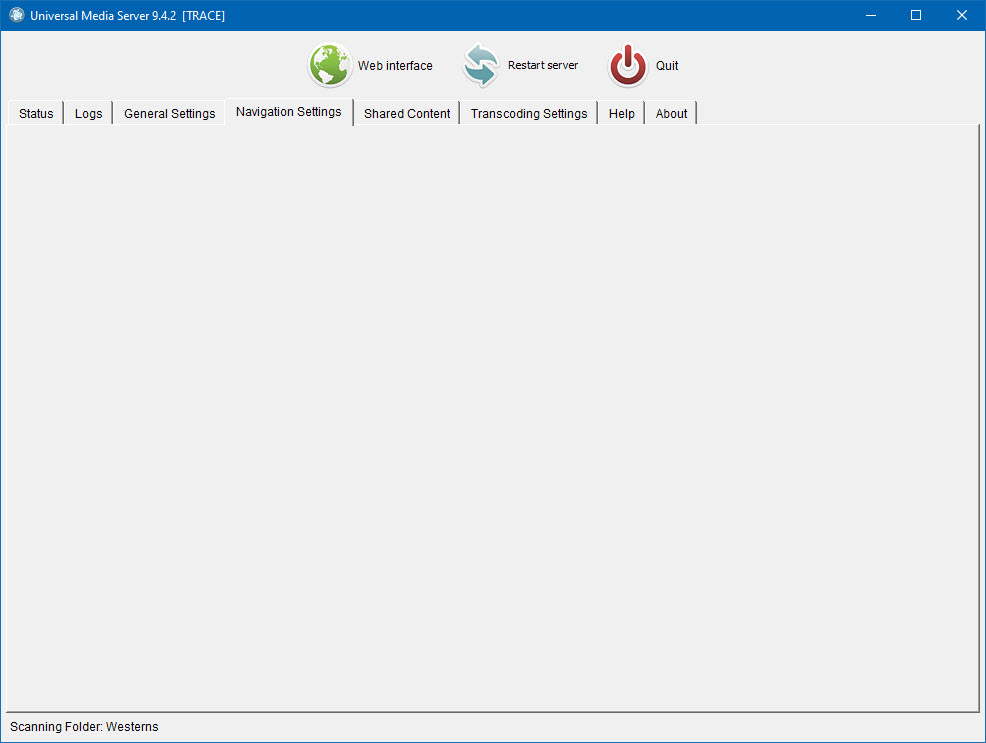Minimize the Universal Media Server window

coord(871,15)
